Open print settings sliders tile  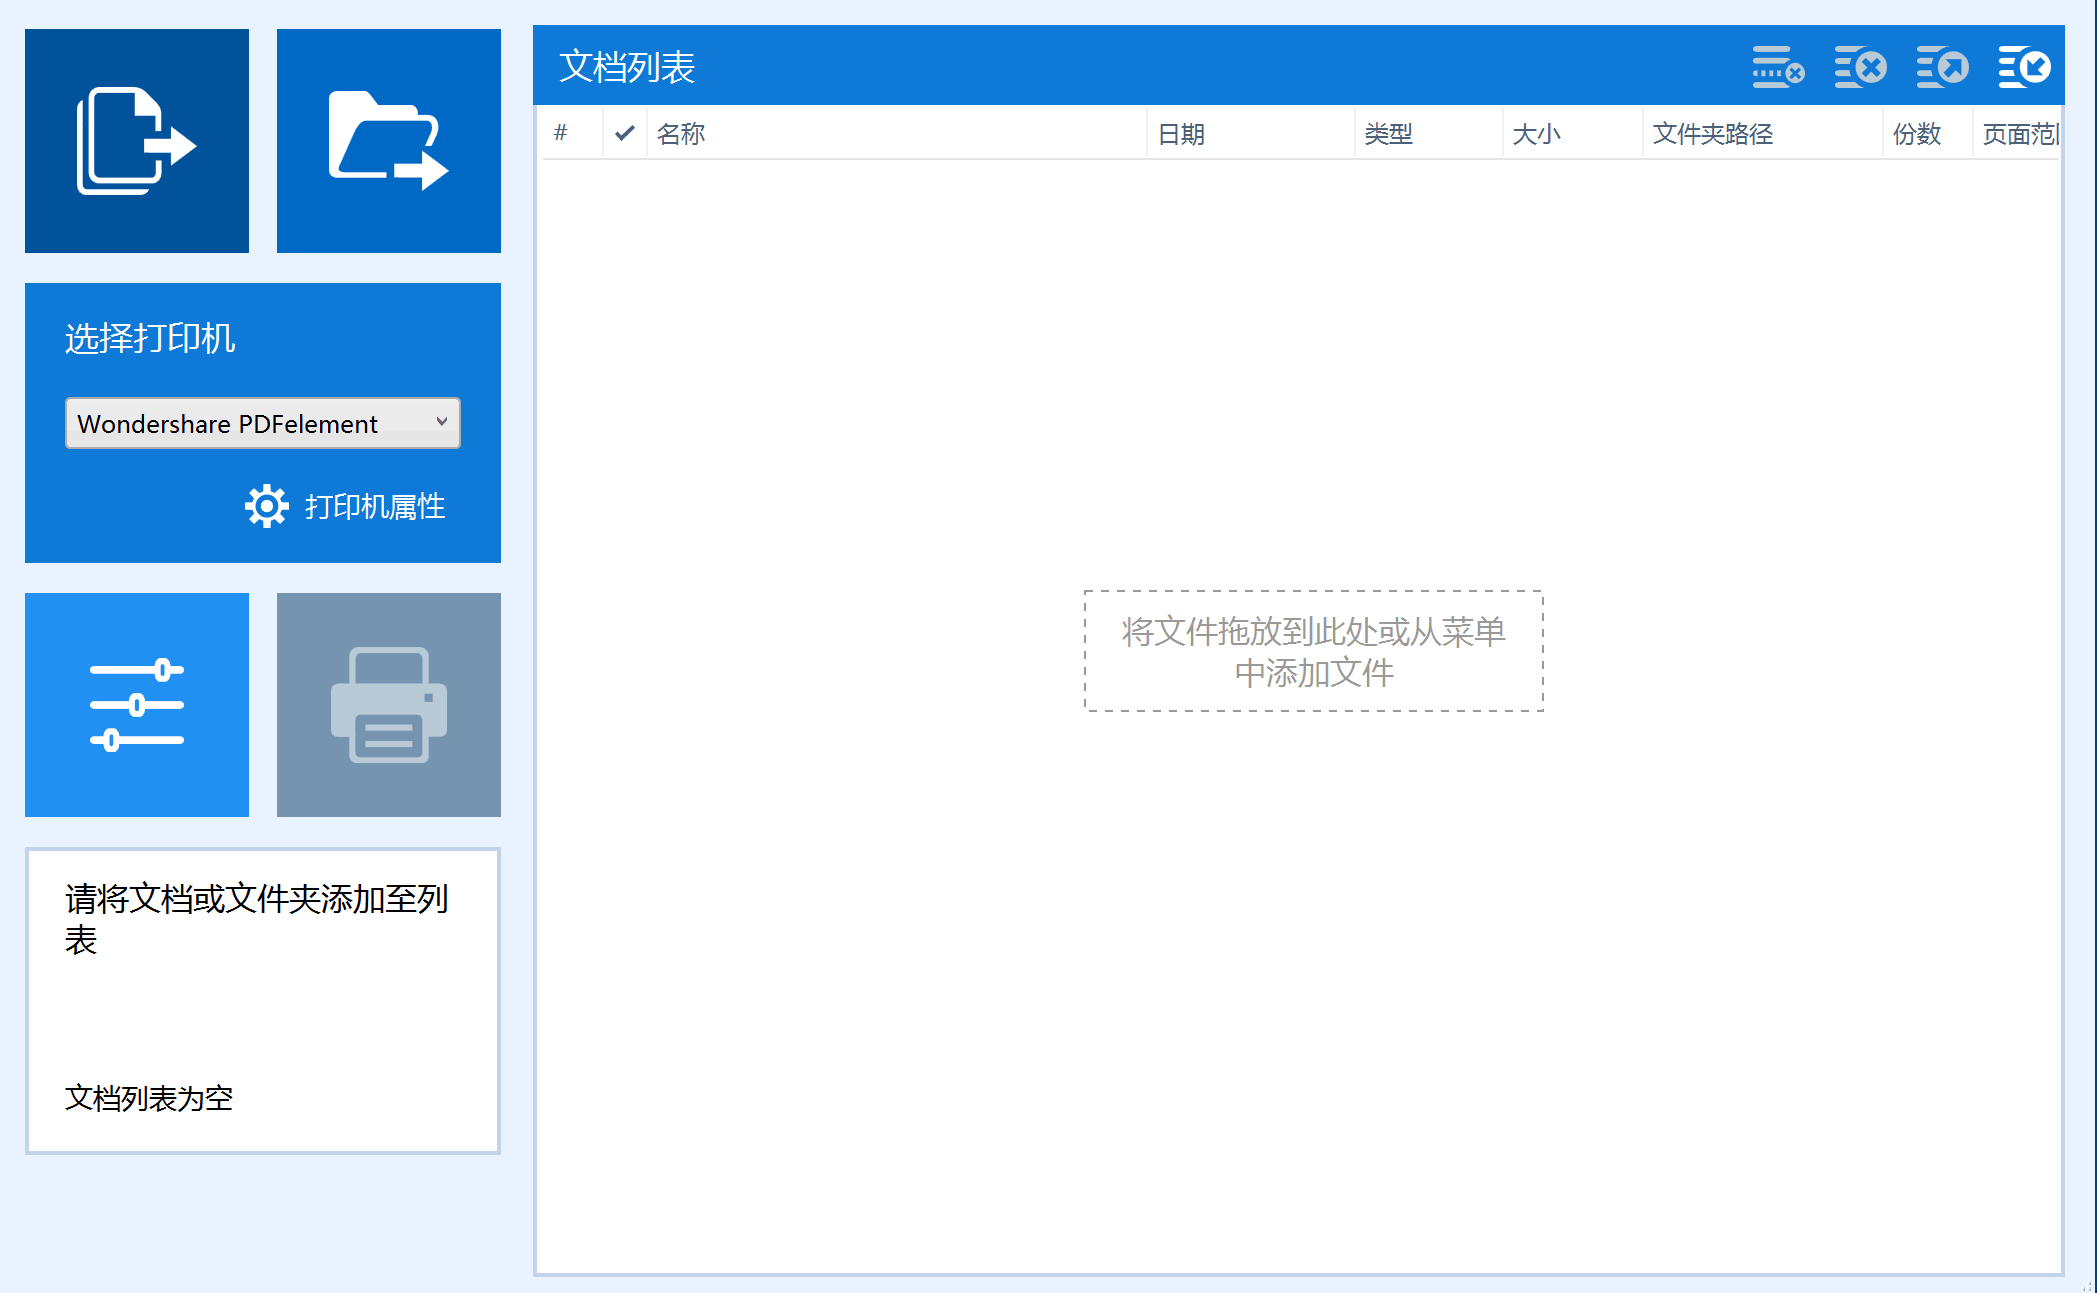pyautogui.click(x=137, y=705)
